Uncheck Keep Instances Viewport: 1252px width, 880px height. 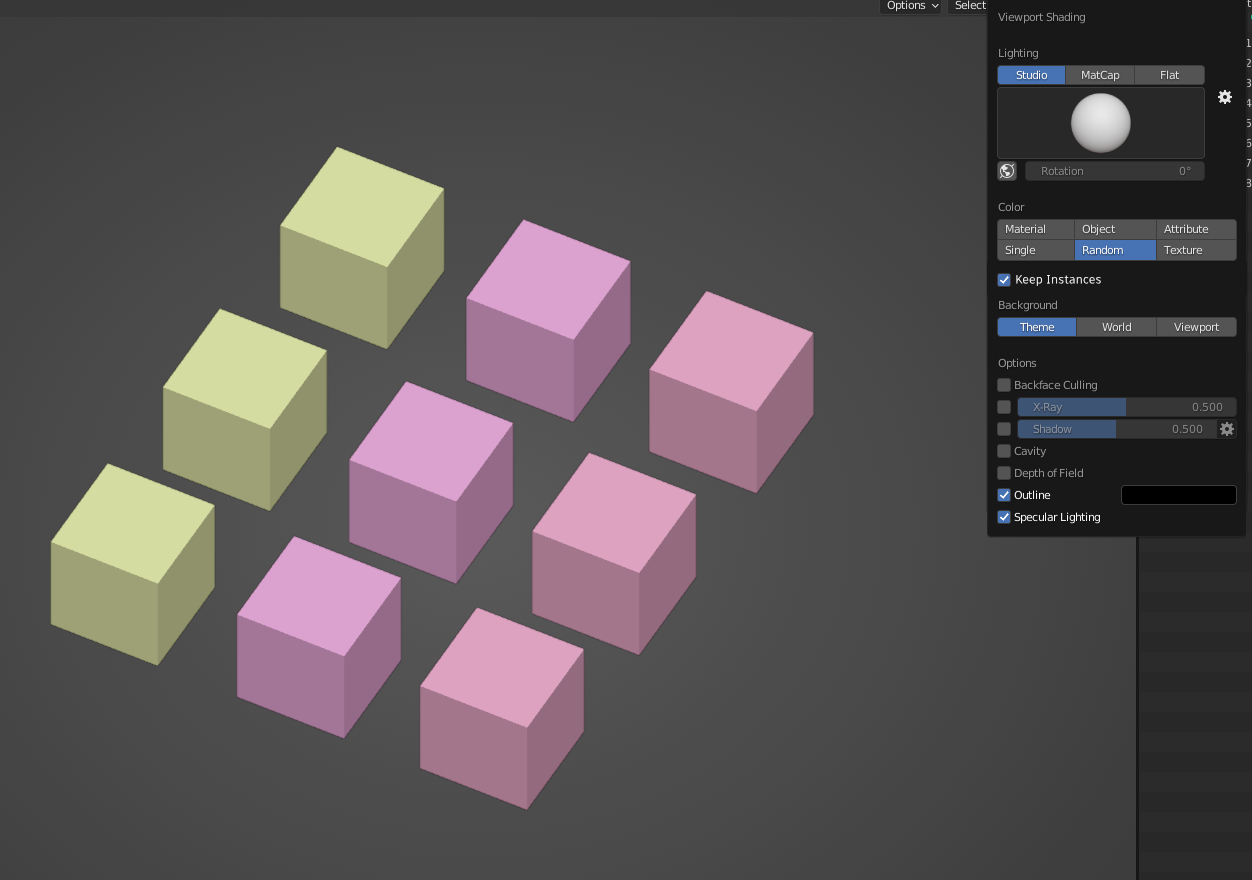(x=1004, y=280)
